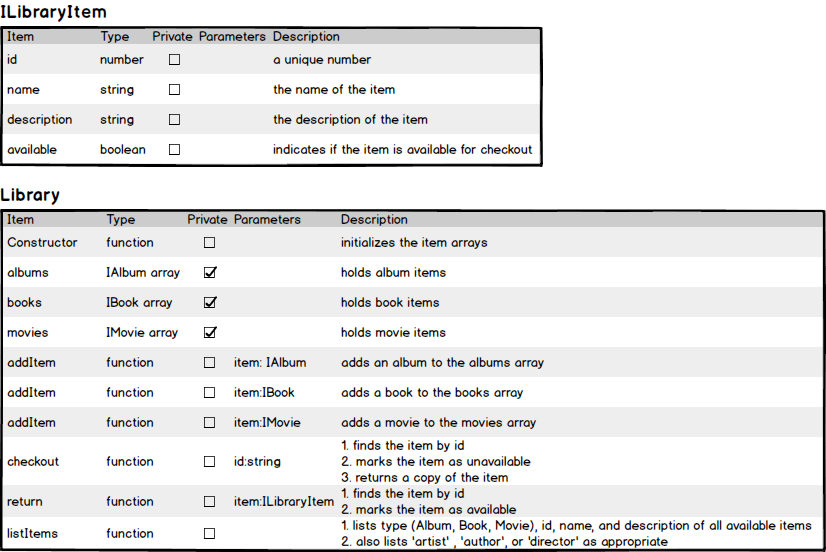The height and width of the screenshot is (552, 826).
Task: Select 'adds a movie to the movies array'
Action: 438,422
